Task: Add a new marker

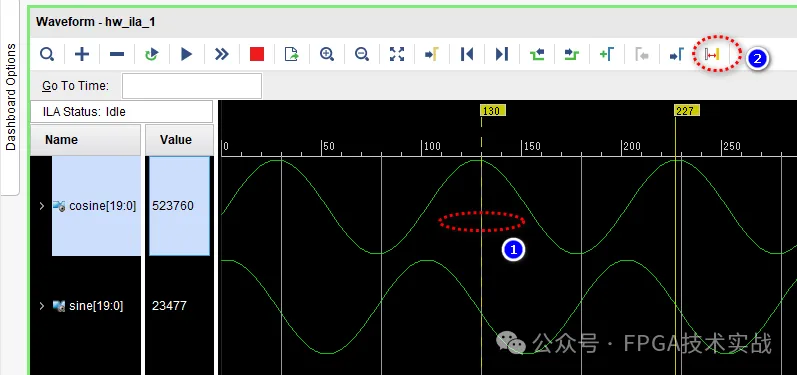Action: tap(607, 54)
